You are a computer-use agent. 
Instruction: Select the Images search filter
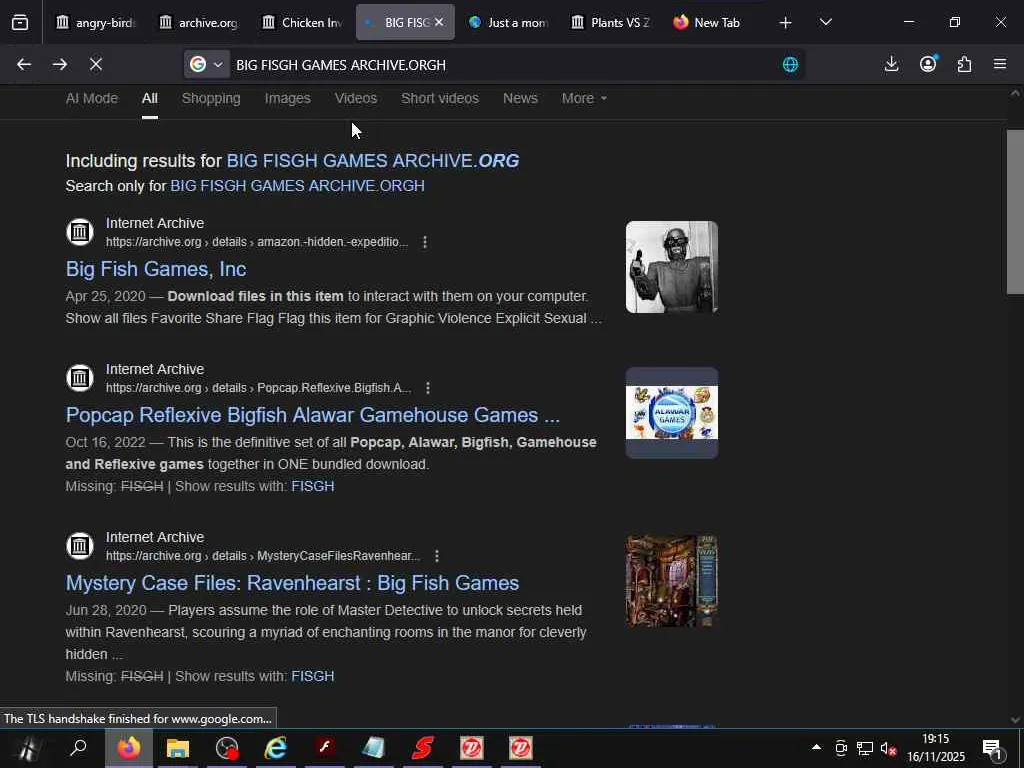[x=287, y=98]
